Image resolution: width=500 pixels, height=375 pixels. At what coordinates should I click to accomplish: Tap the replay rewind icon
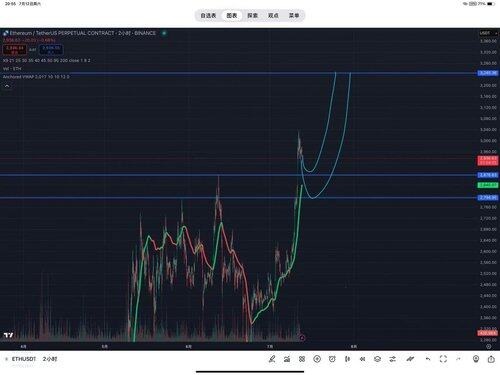pos(362,359)
